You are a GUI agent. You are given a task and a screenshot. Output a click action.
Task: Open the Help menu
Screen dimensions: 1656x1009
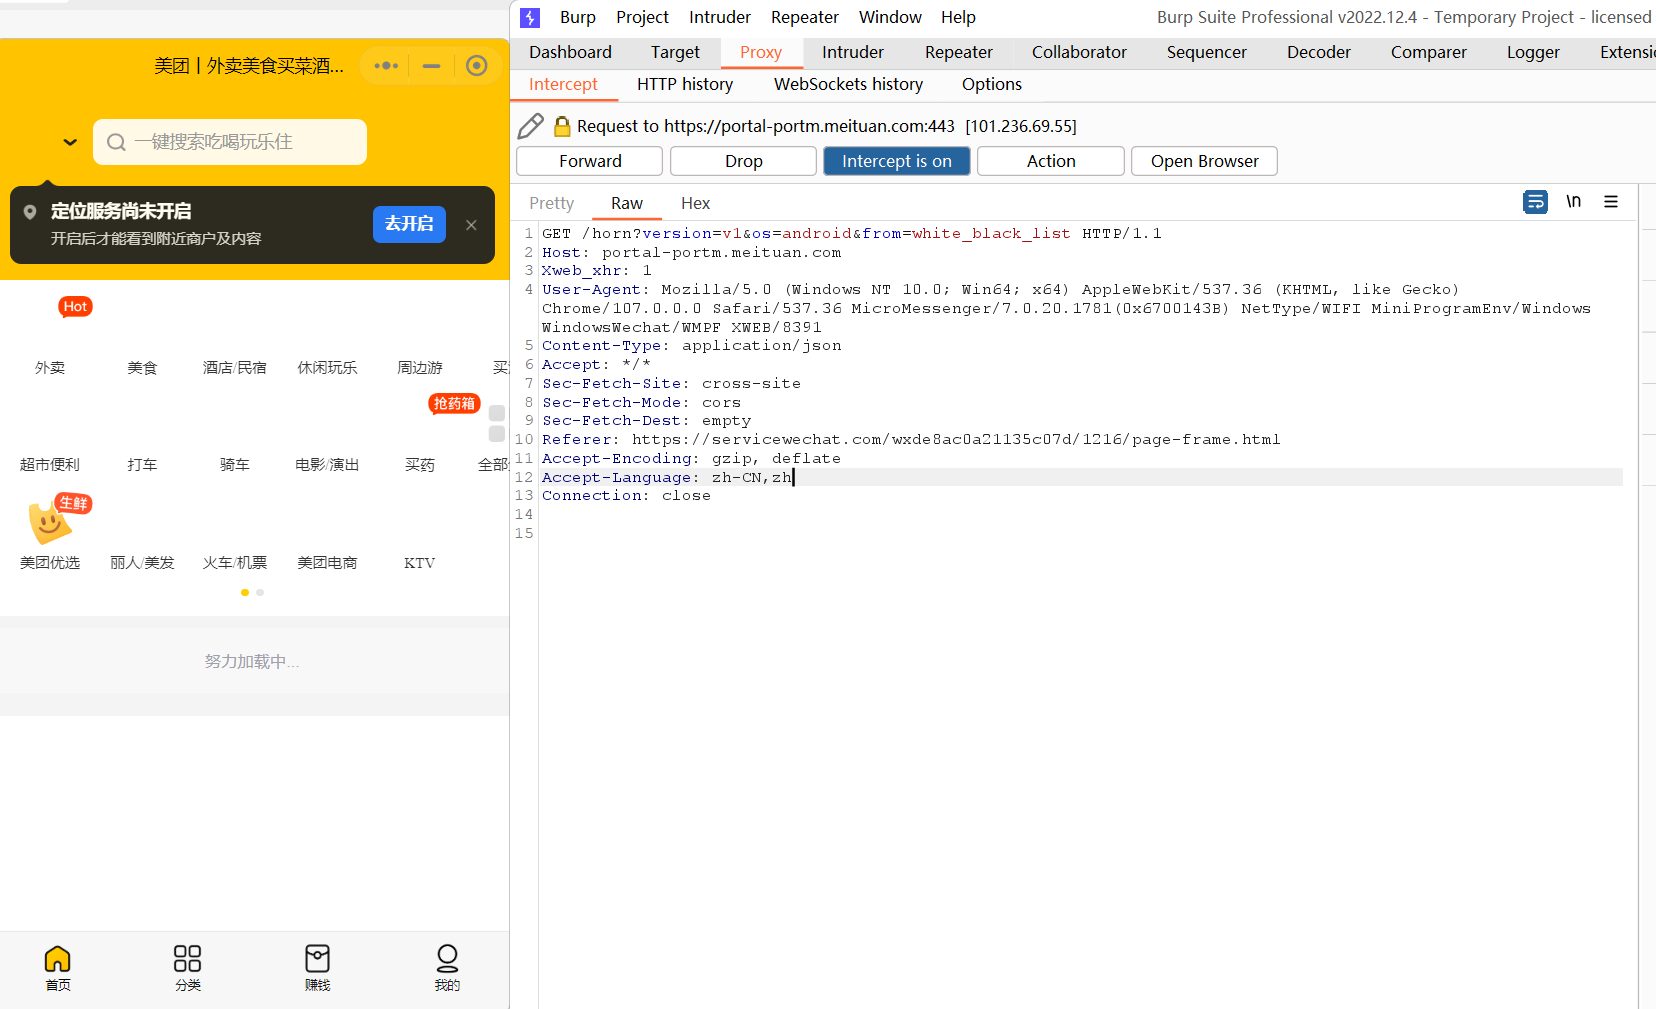pos(958,17)
